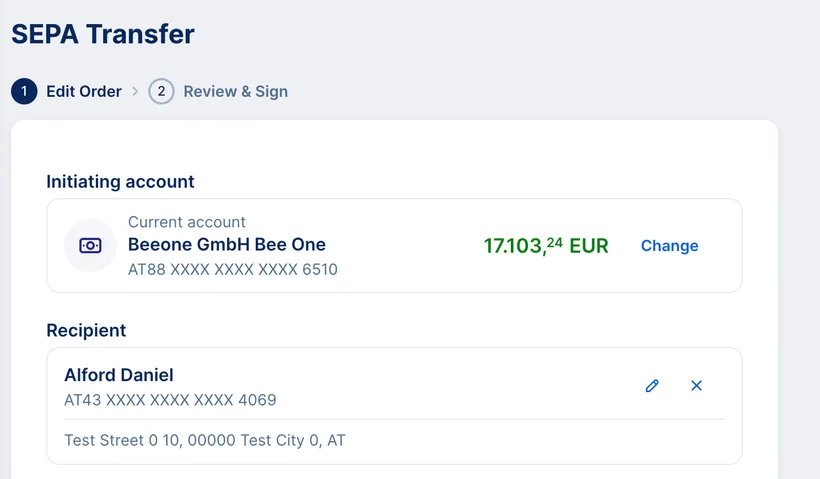Image resolution: width=820 pixels, height=479 pixels.
Task: Click the 17.103,24 EUR balance amount
Action: pyautogui.click(x=545, y=245)
